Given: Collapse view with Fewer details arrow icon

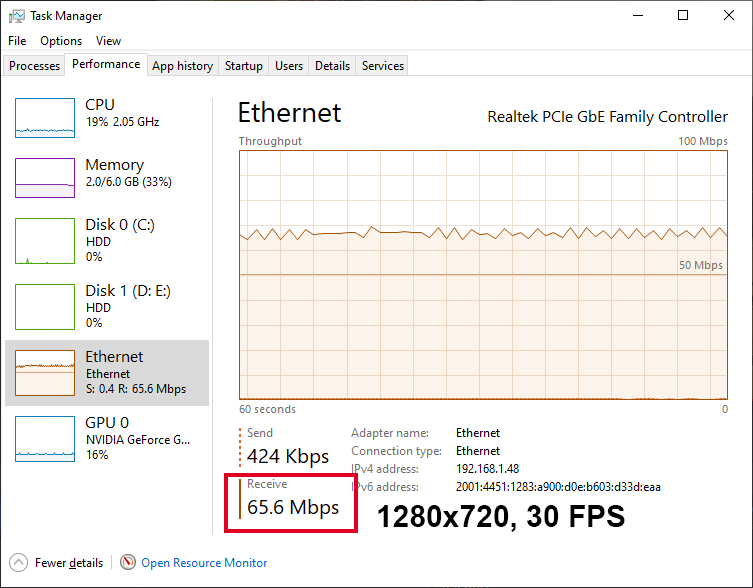Looking at the screenshot, I should tap(18, 563).
